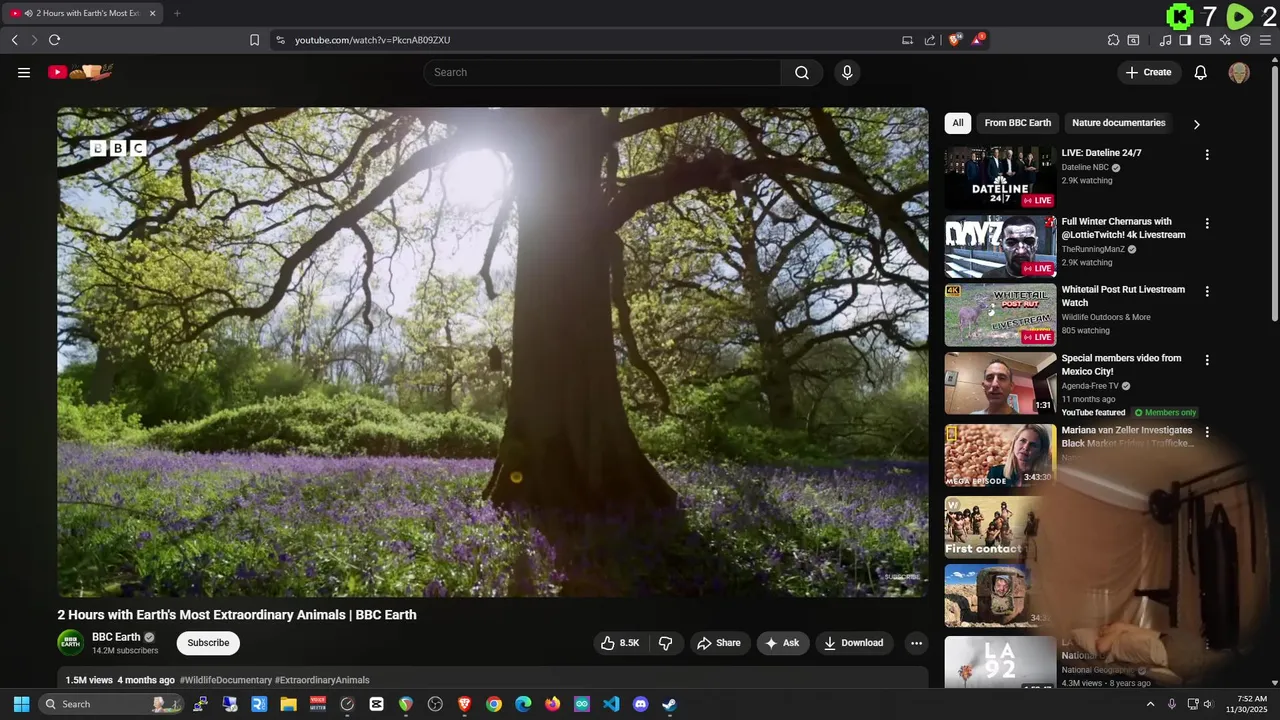Viewport: 1280px width, 720px height.
Task: Open OBS Studio from the taskbar
Action: coord(435,704)
